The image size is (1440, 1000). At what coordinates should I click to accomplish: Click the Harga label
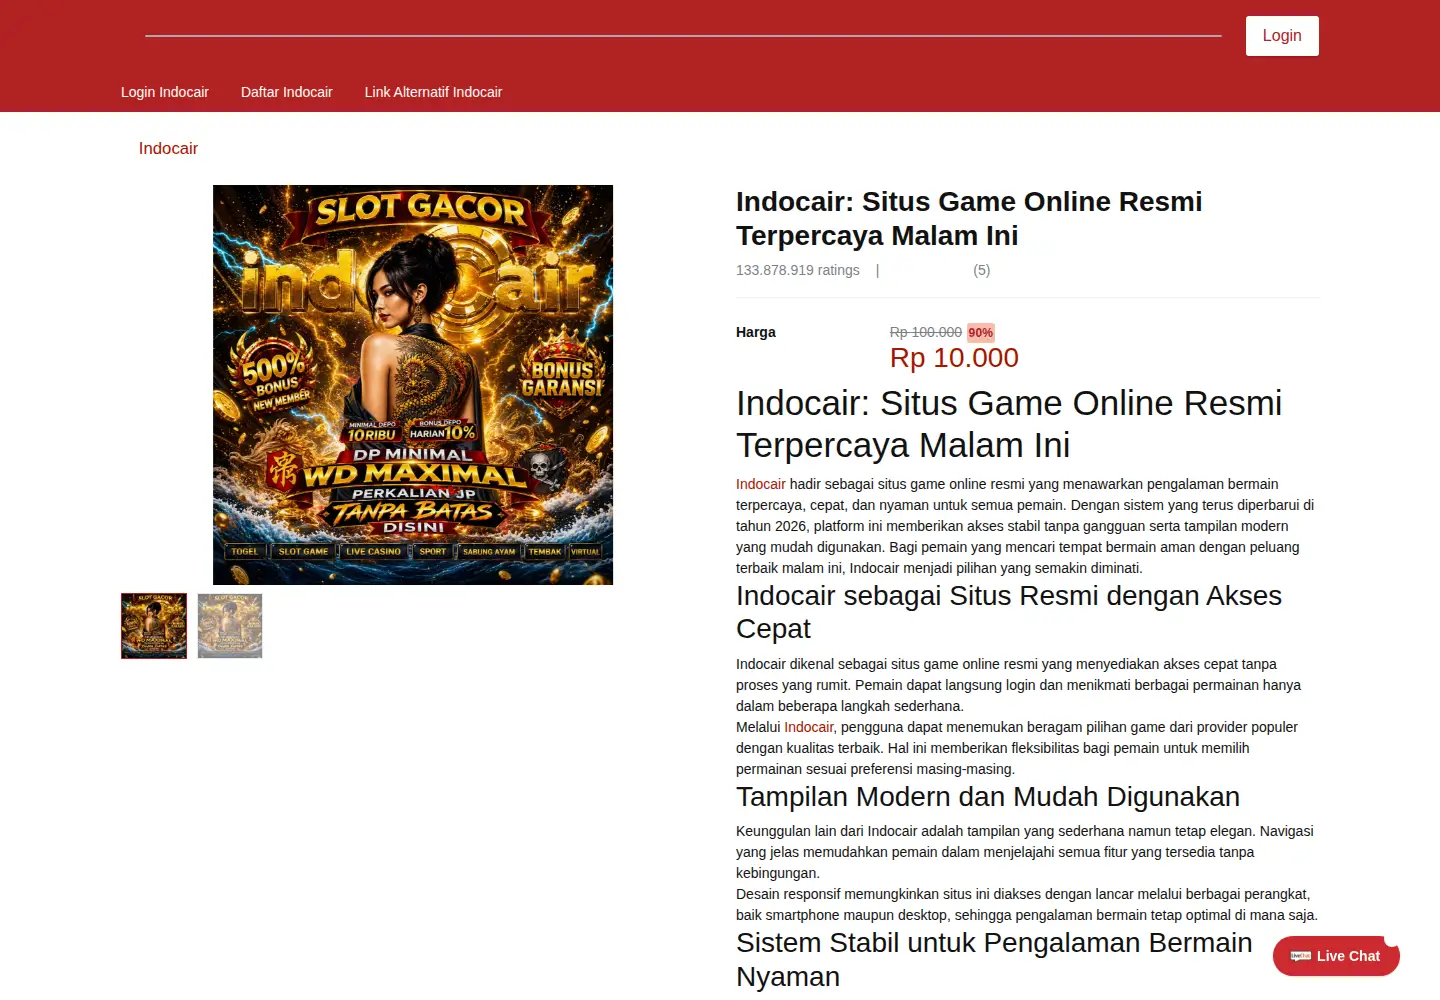pyautogui.click(x=756, y=332)
